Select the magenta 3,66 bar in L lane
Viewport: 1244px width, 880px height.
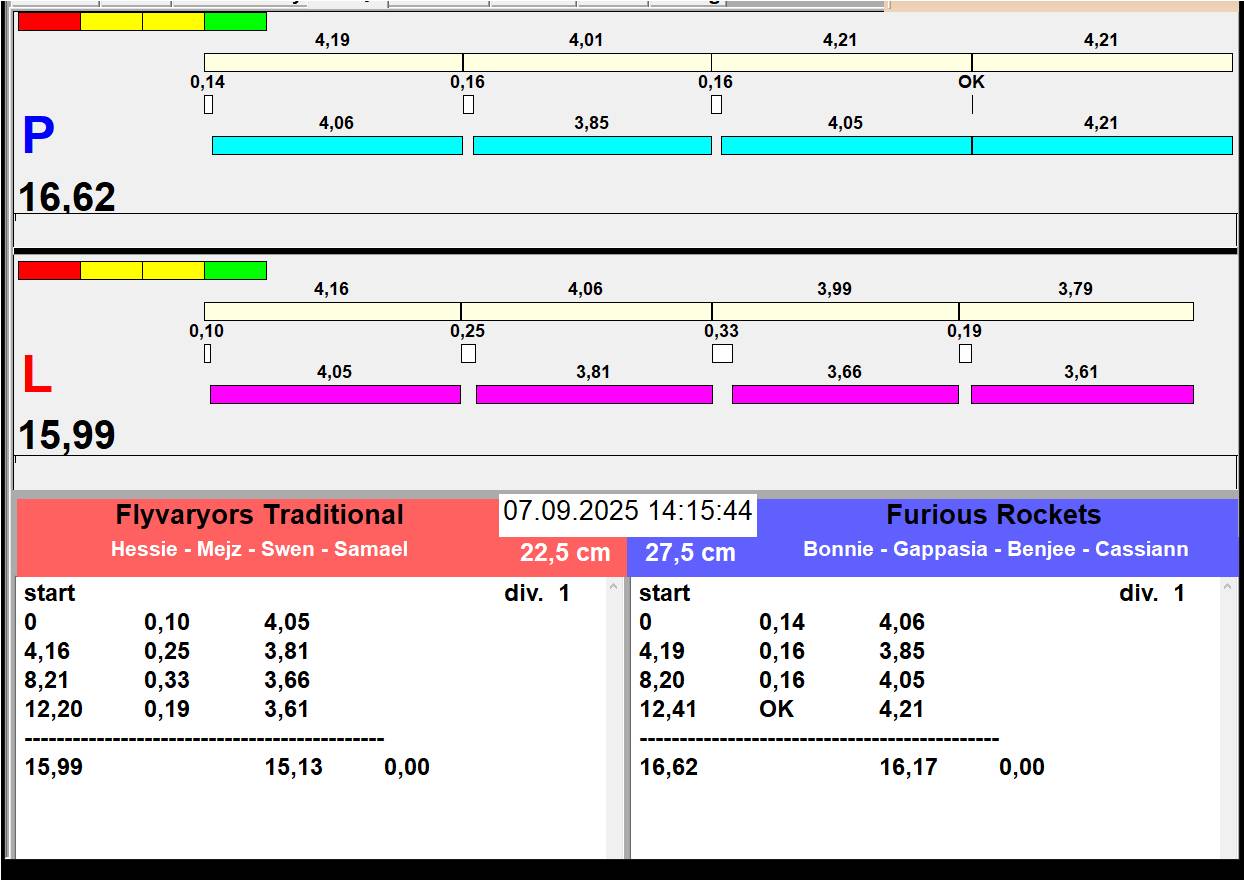click(845, 394)
